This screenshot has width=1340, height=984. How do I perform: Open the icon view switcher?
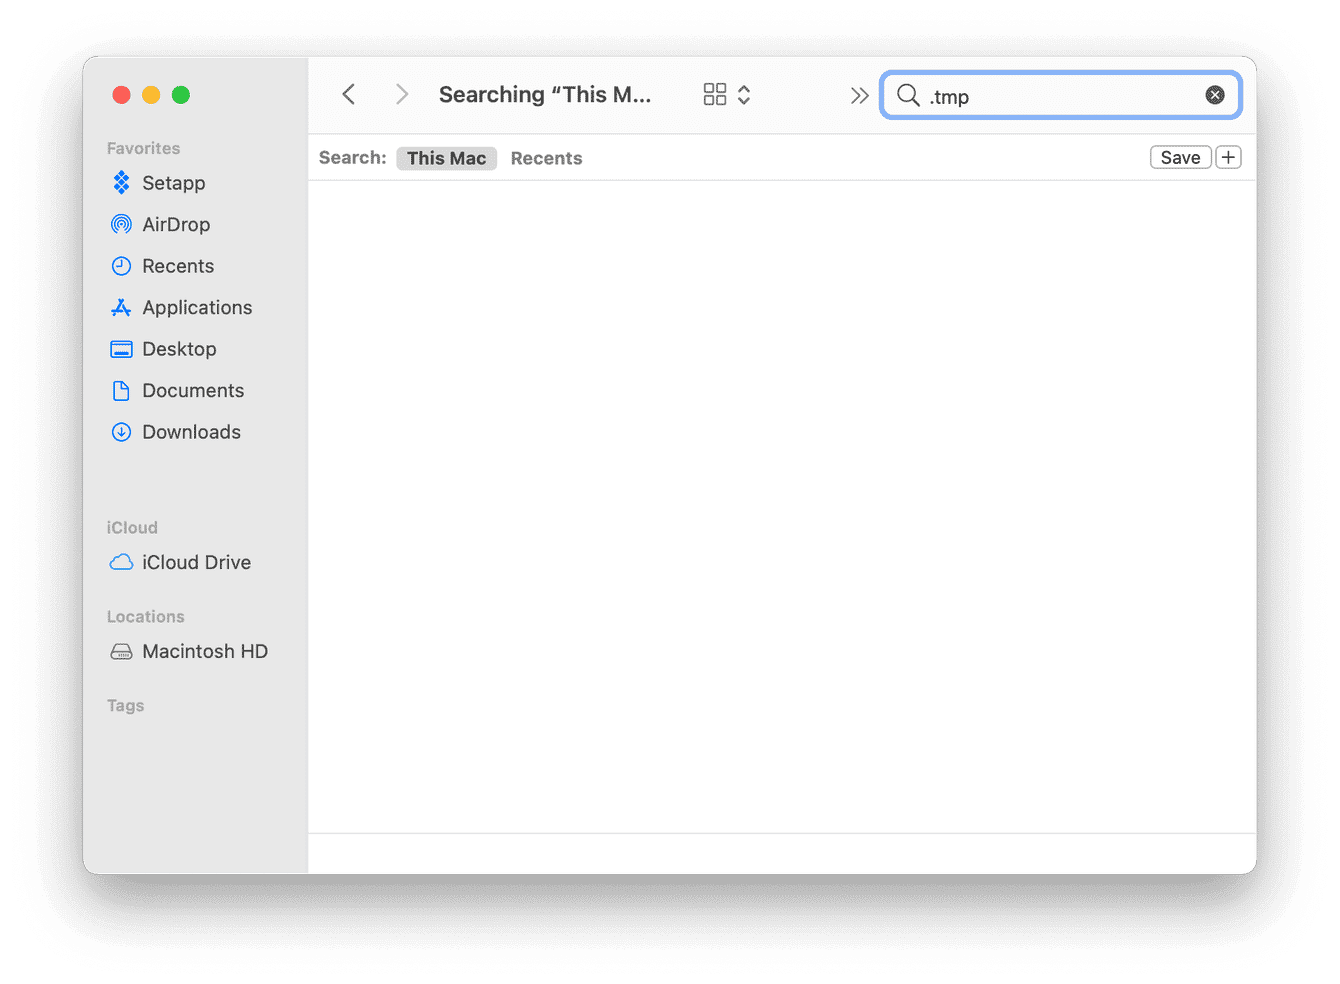click(714, 93)
